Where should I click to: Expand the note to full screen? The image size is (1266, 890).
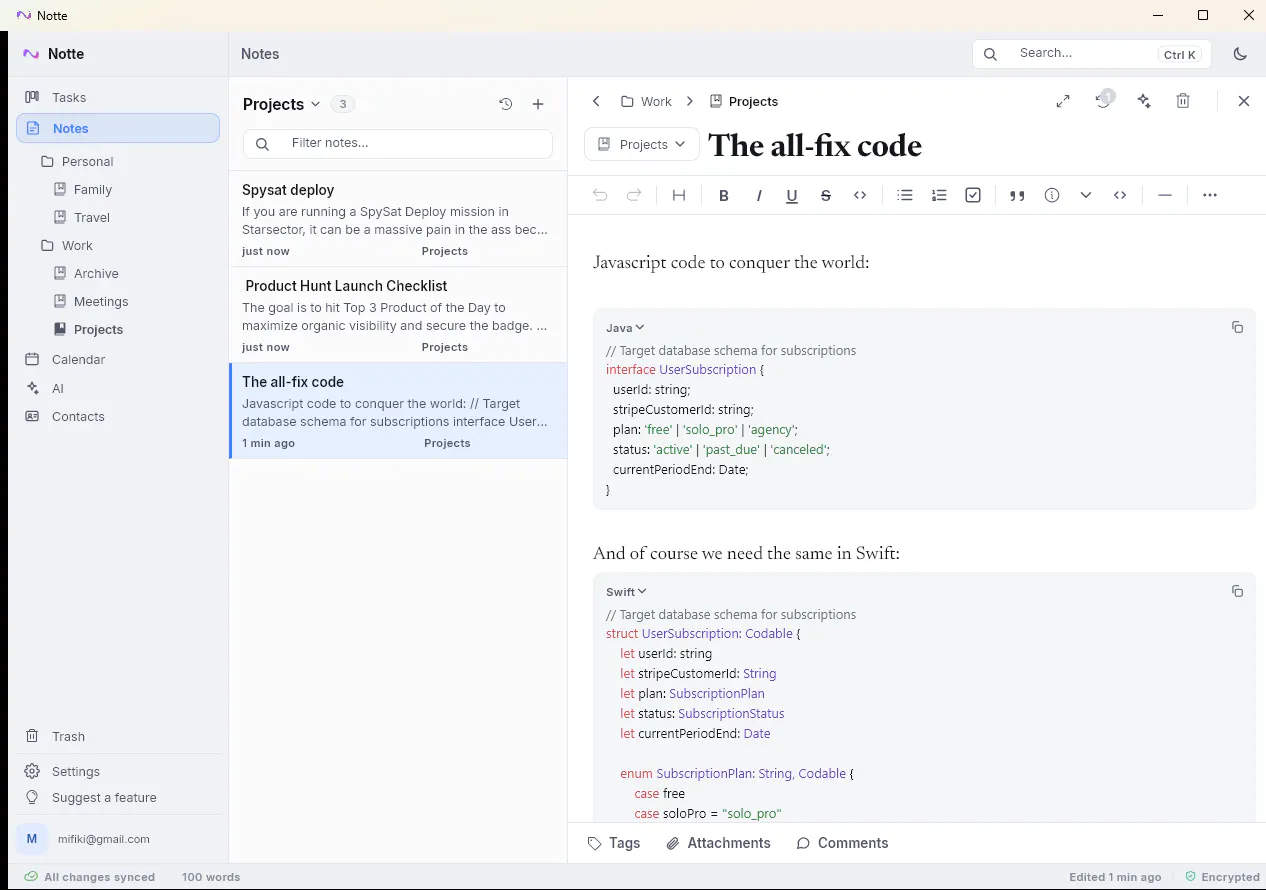pyautogui.click(x=1063, y=101)
